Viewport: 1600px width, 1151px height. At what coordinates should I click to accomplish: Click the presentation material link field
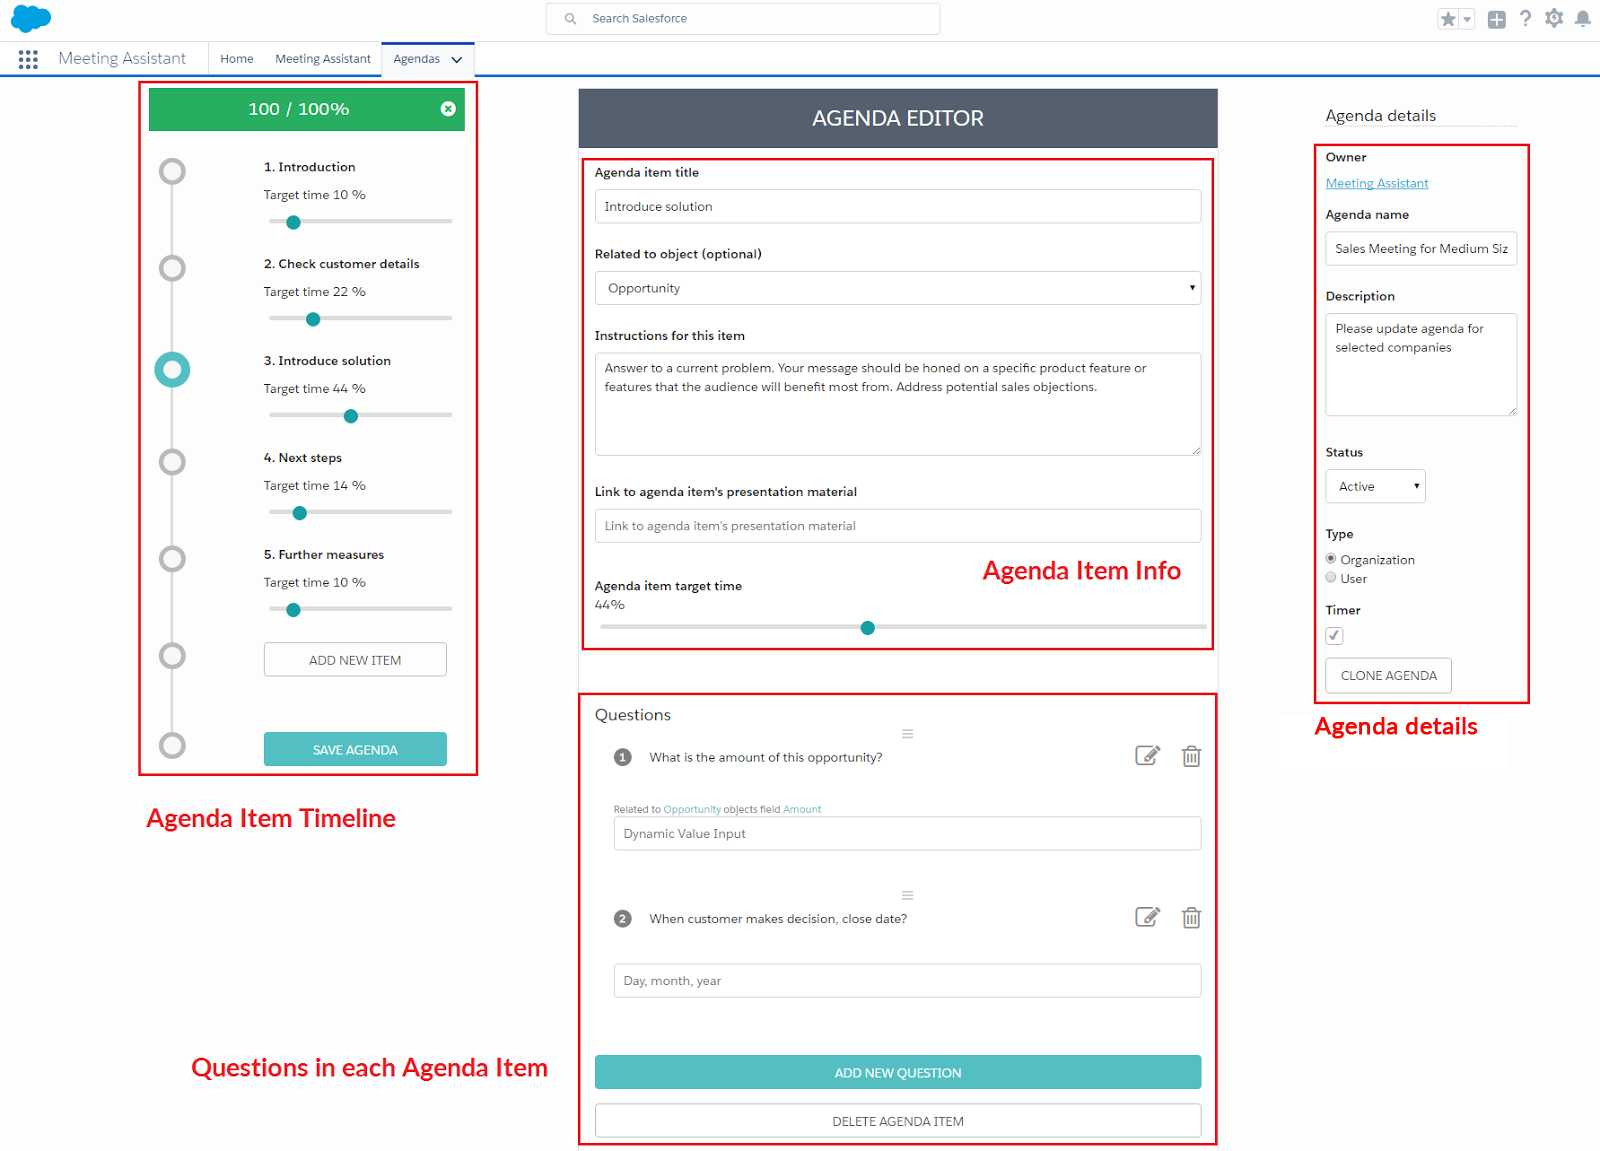click(898, 526)
